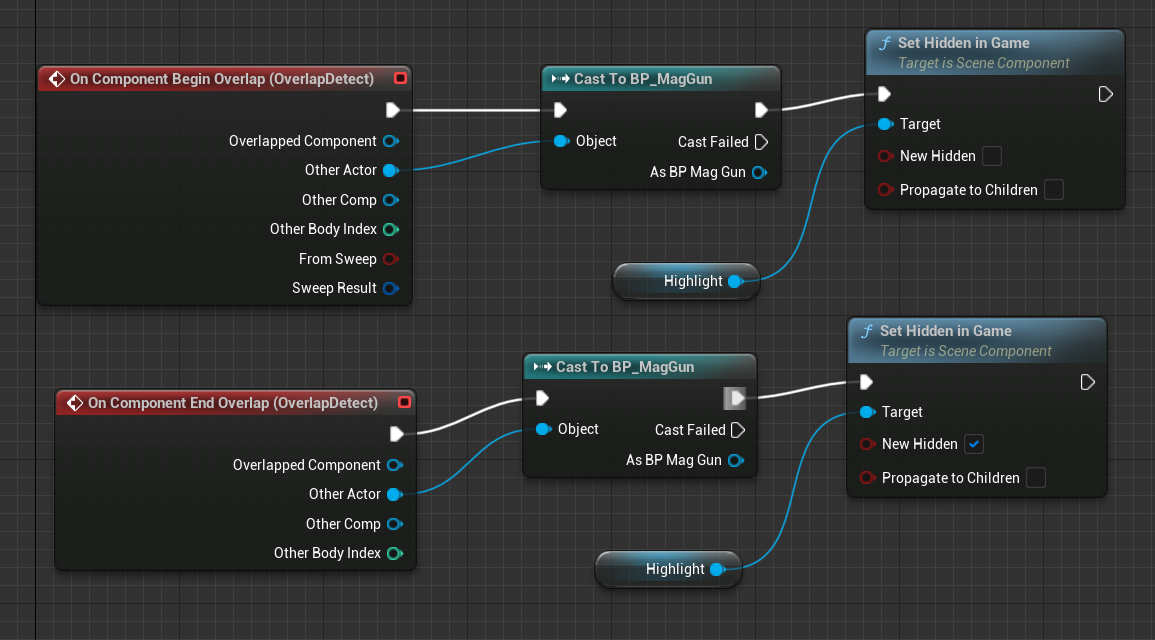1155x640 pixels.
Task: Click lower node's Propagate to Children pin
Action: pyautogui.click(x=868, y=478)
